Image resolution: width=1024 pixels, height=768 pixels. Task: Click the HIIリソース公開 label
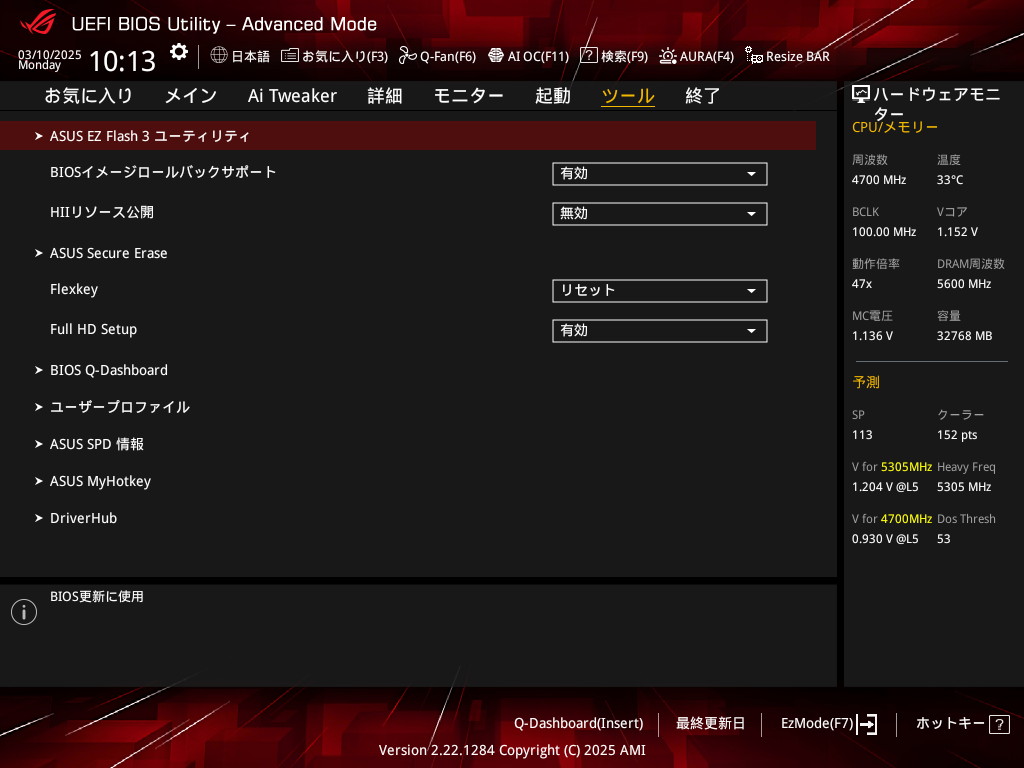[x=102, y=212]
